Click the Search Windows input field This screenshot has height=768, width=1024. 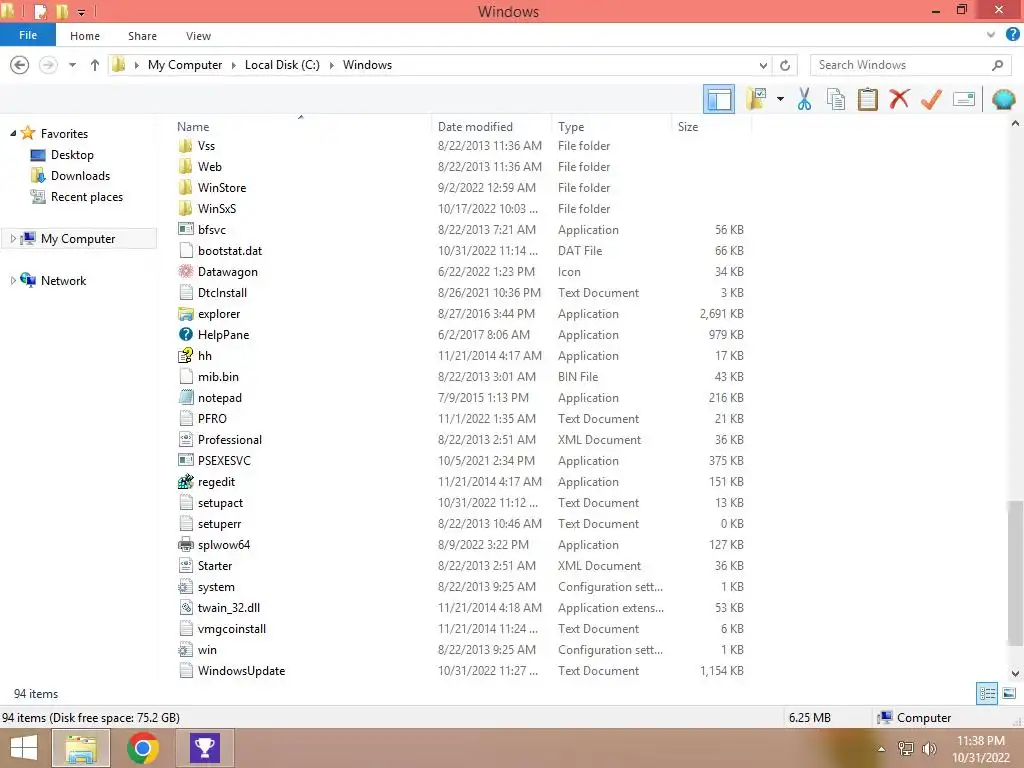point(910,65)
